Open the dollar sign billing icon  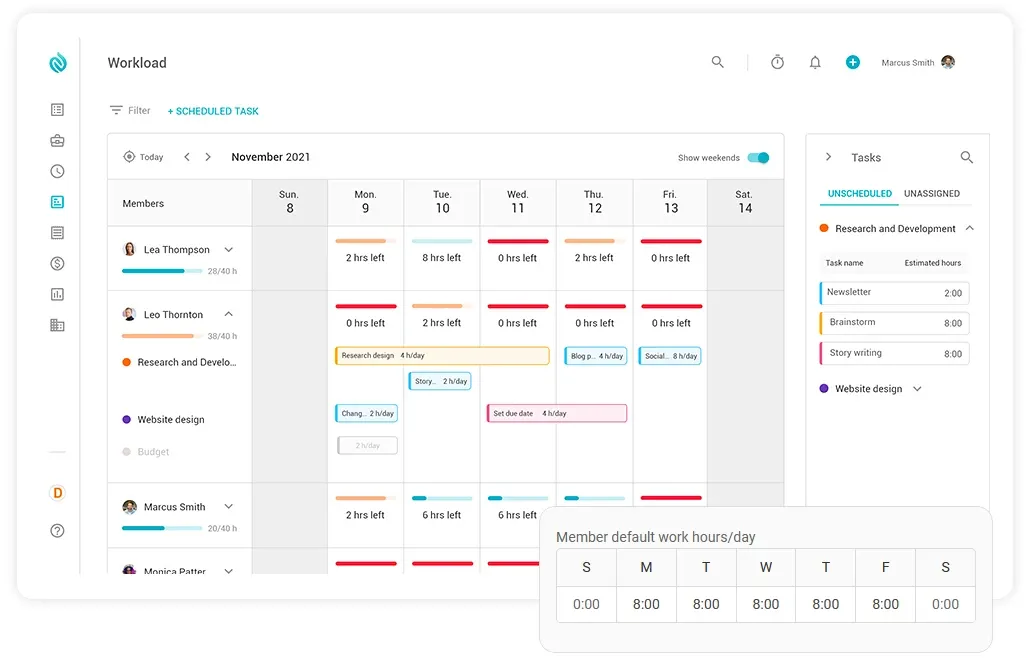57,264
